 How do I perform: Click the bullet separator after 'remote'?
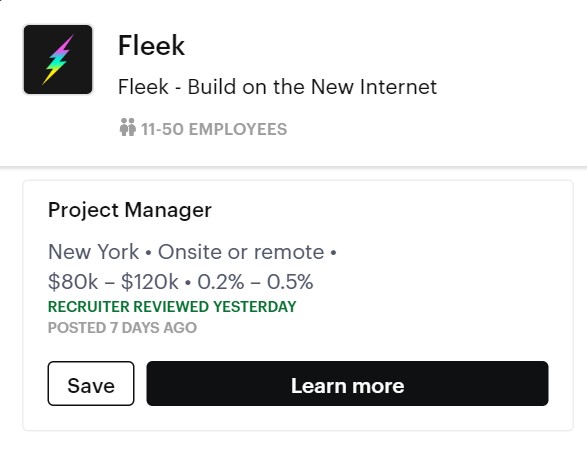(x=333, y=253)
